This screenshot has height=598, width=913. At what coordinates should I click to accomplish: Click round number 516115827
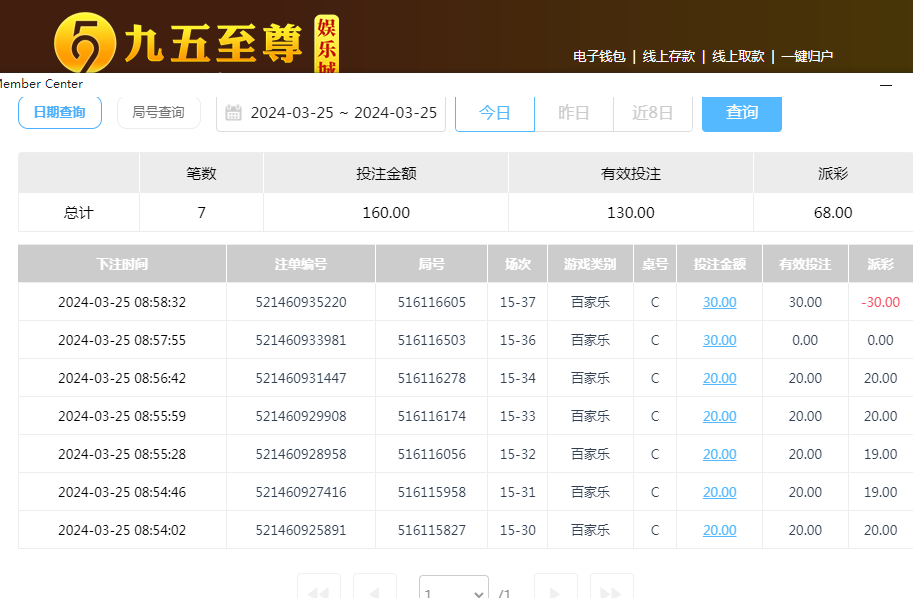pos(431,530)
